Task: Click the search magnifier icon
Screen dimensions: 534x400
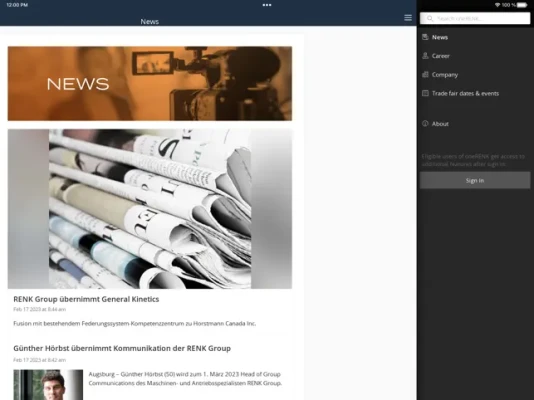Action: [430, 18]
